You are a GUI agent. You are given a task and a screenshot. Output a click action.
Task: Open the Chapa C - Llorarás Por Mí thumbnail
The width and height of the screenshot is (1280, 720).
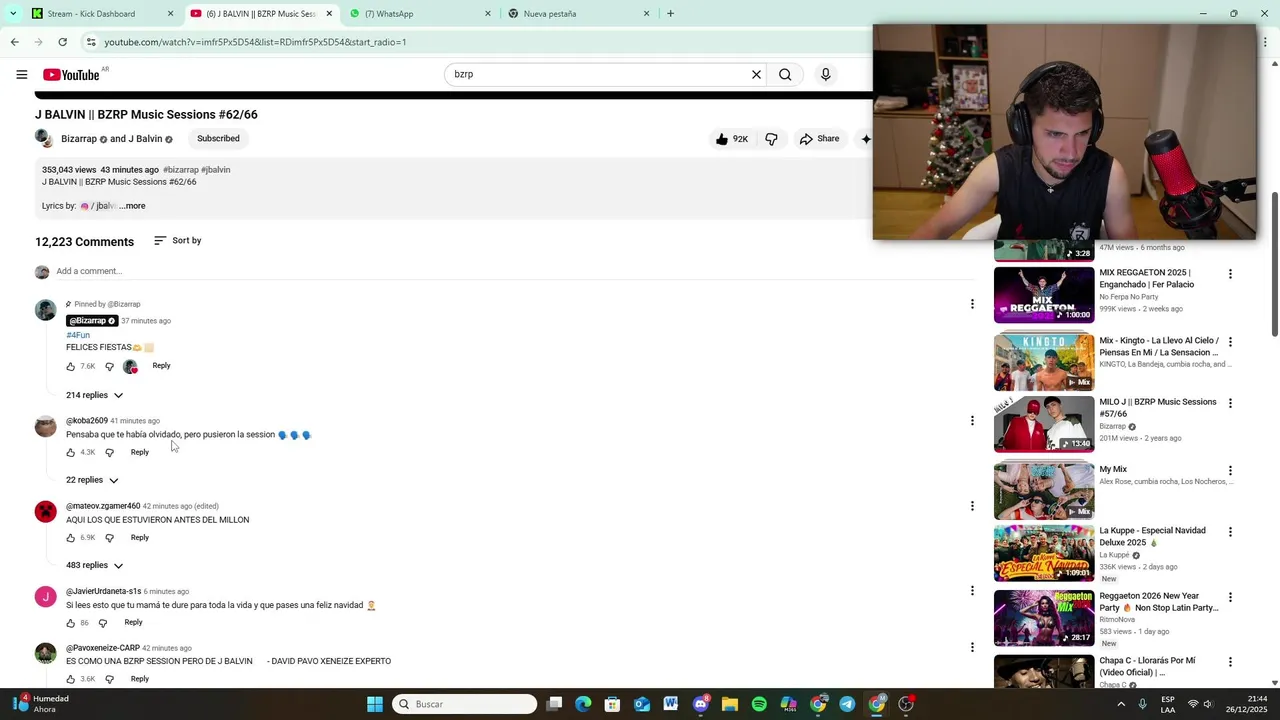pos(1044,671)
